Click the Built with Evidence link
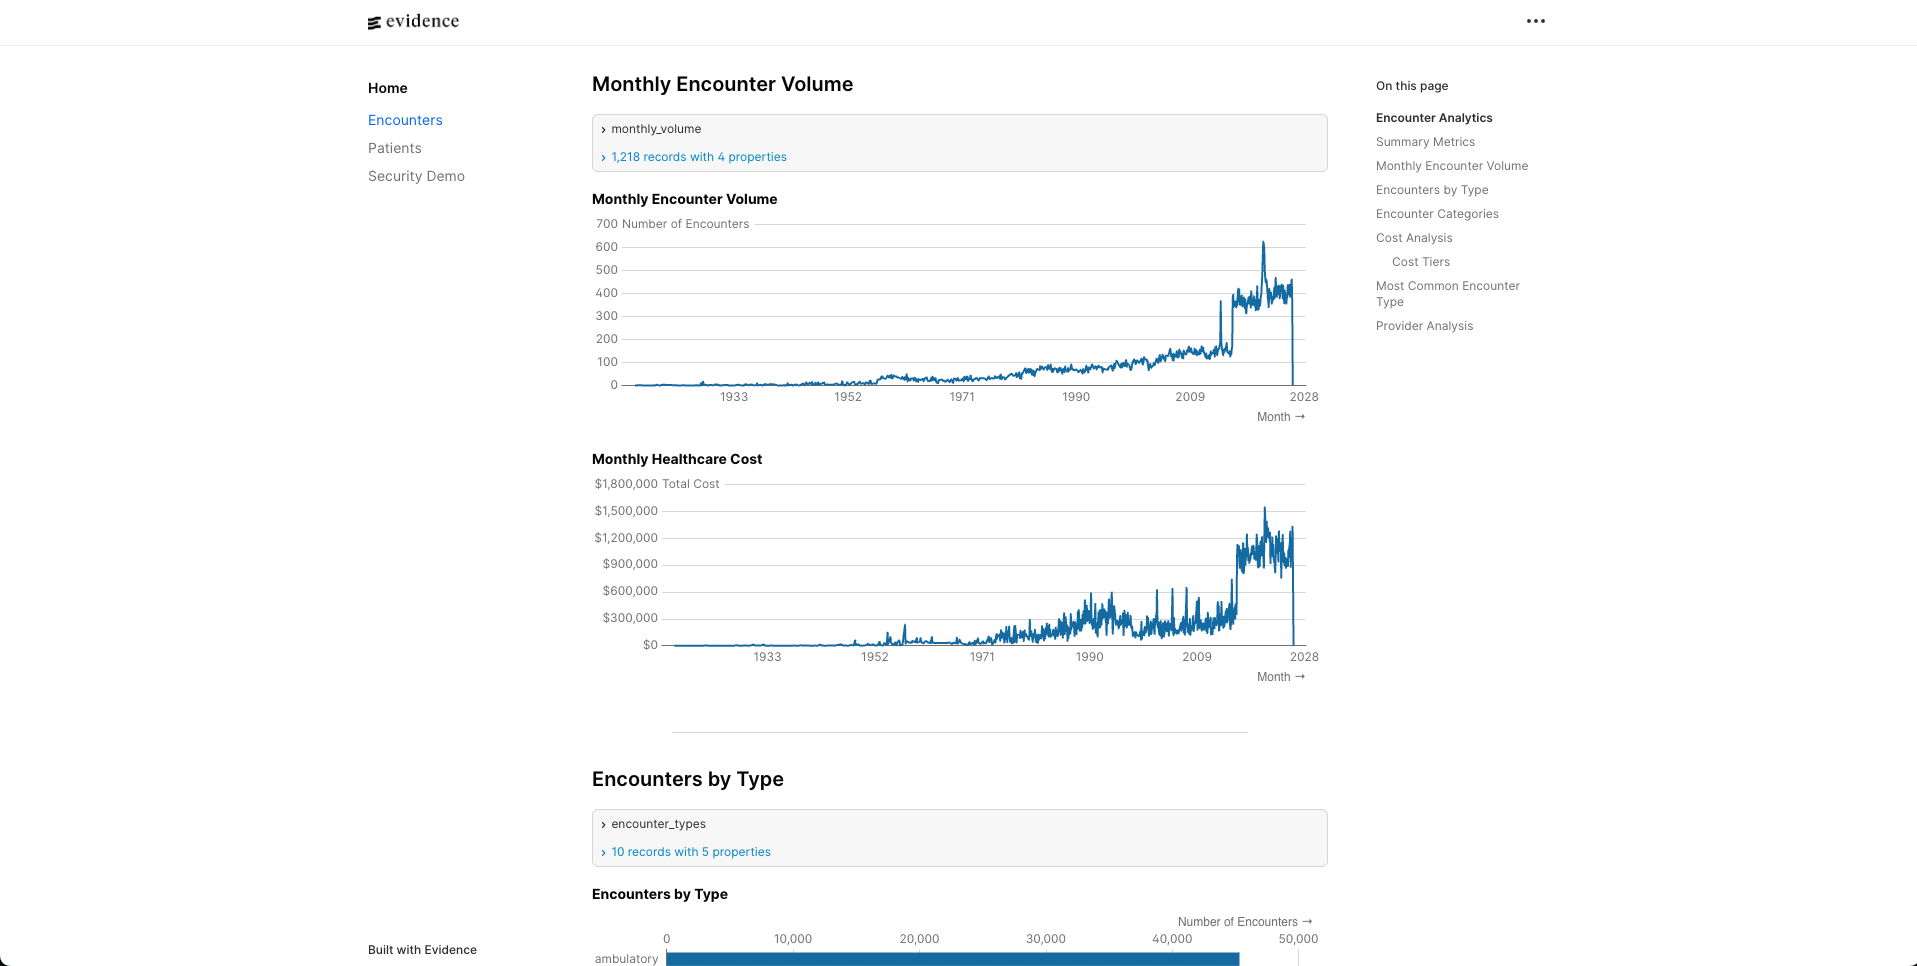 pos(422,950)
